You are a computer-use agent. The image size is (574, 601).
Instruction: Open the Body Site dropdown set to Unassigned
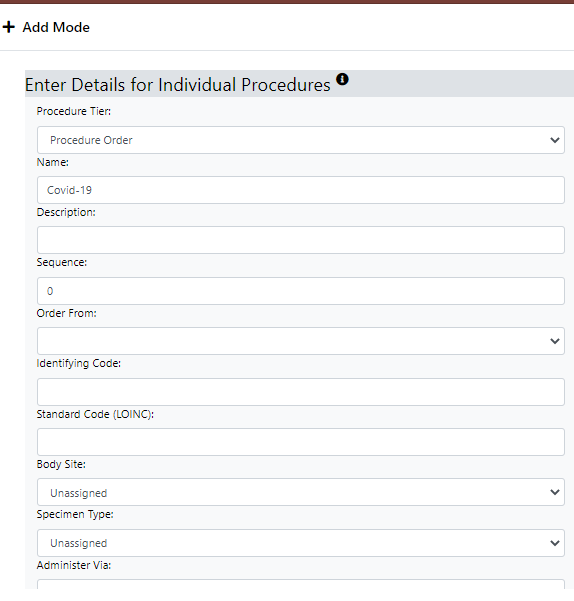coord(301,492)
